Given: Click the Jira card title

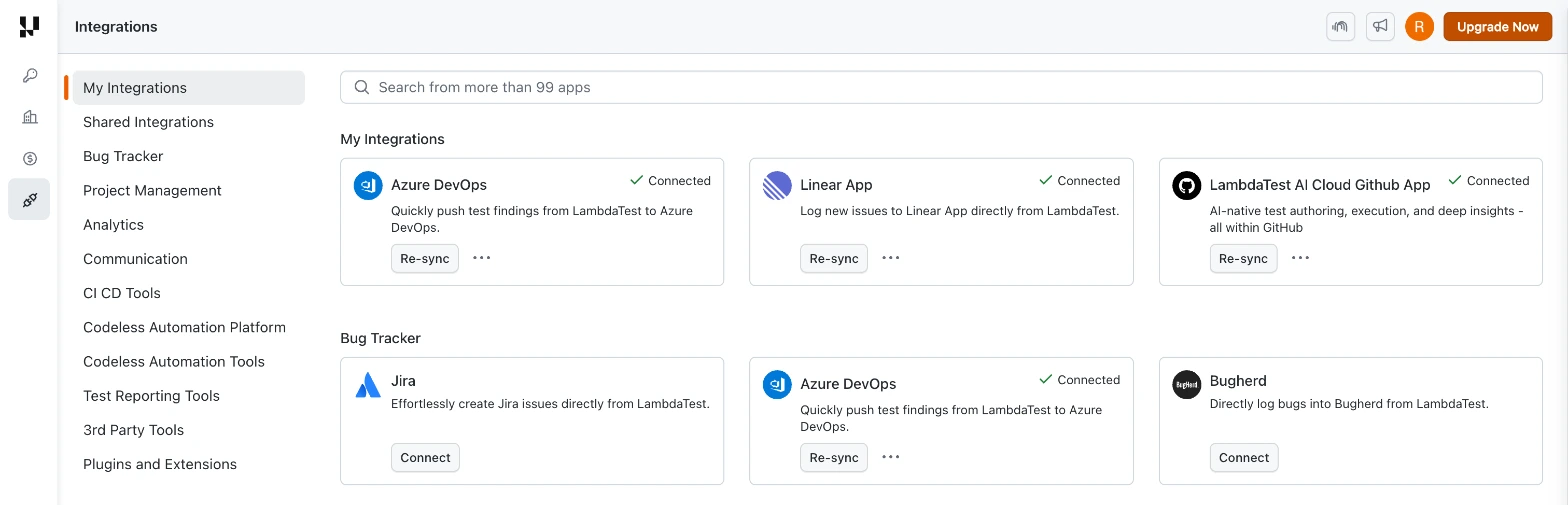Looking at the screenshot, I should pyautogui.click(x=403, y=381).
